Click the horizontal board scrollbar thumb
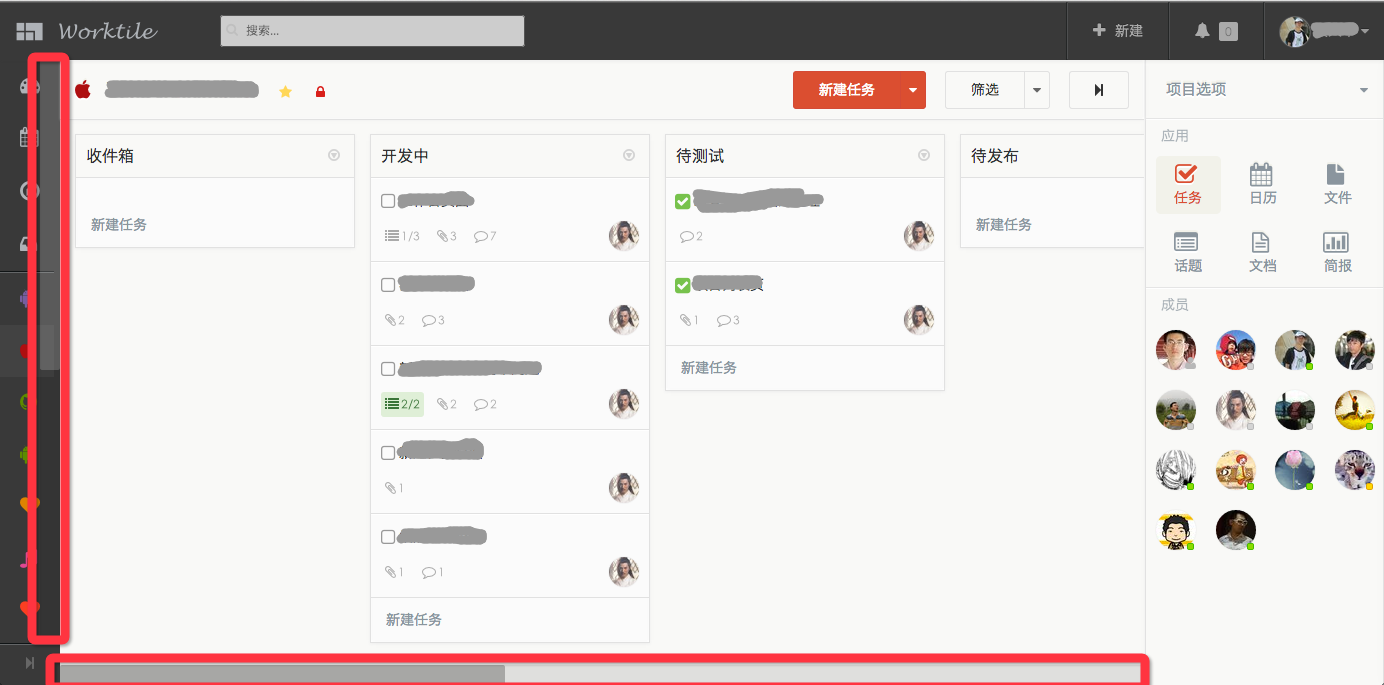The image size is (1384, 685). point(282,673)
